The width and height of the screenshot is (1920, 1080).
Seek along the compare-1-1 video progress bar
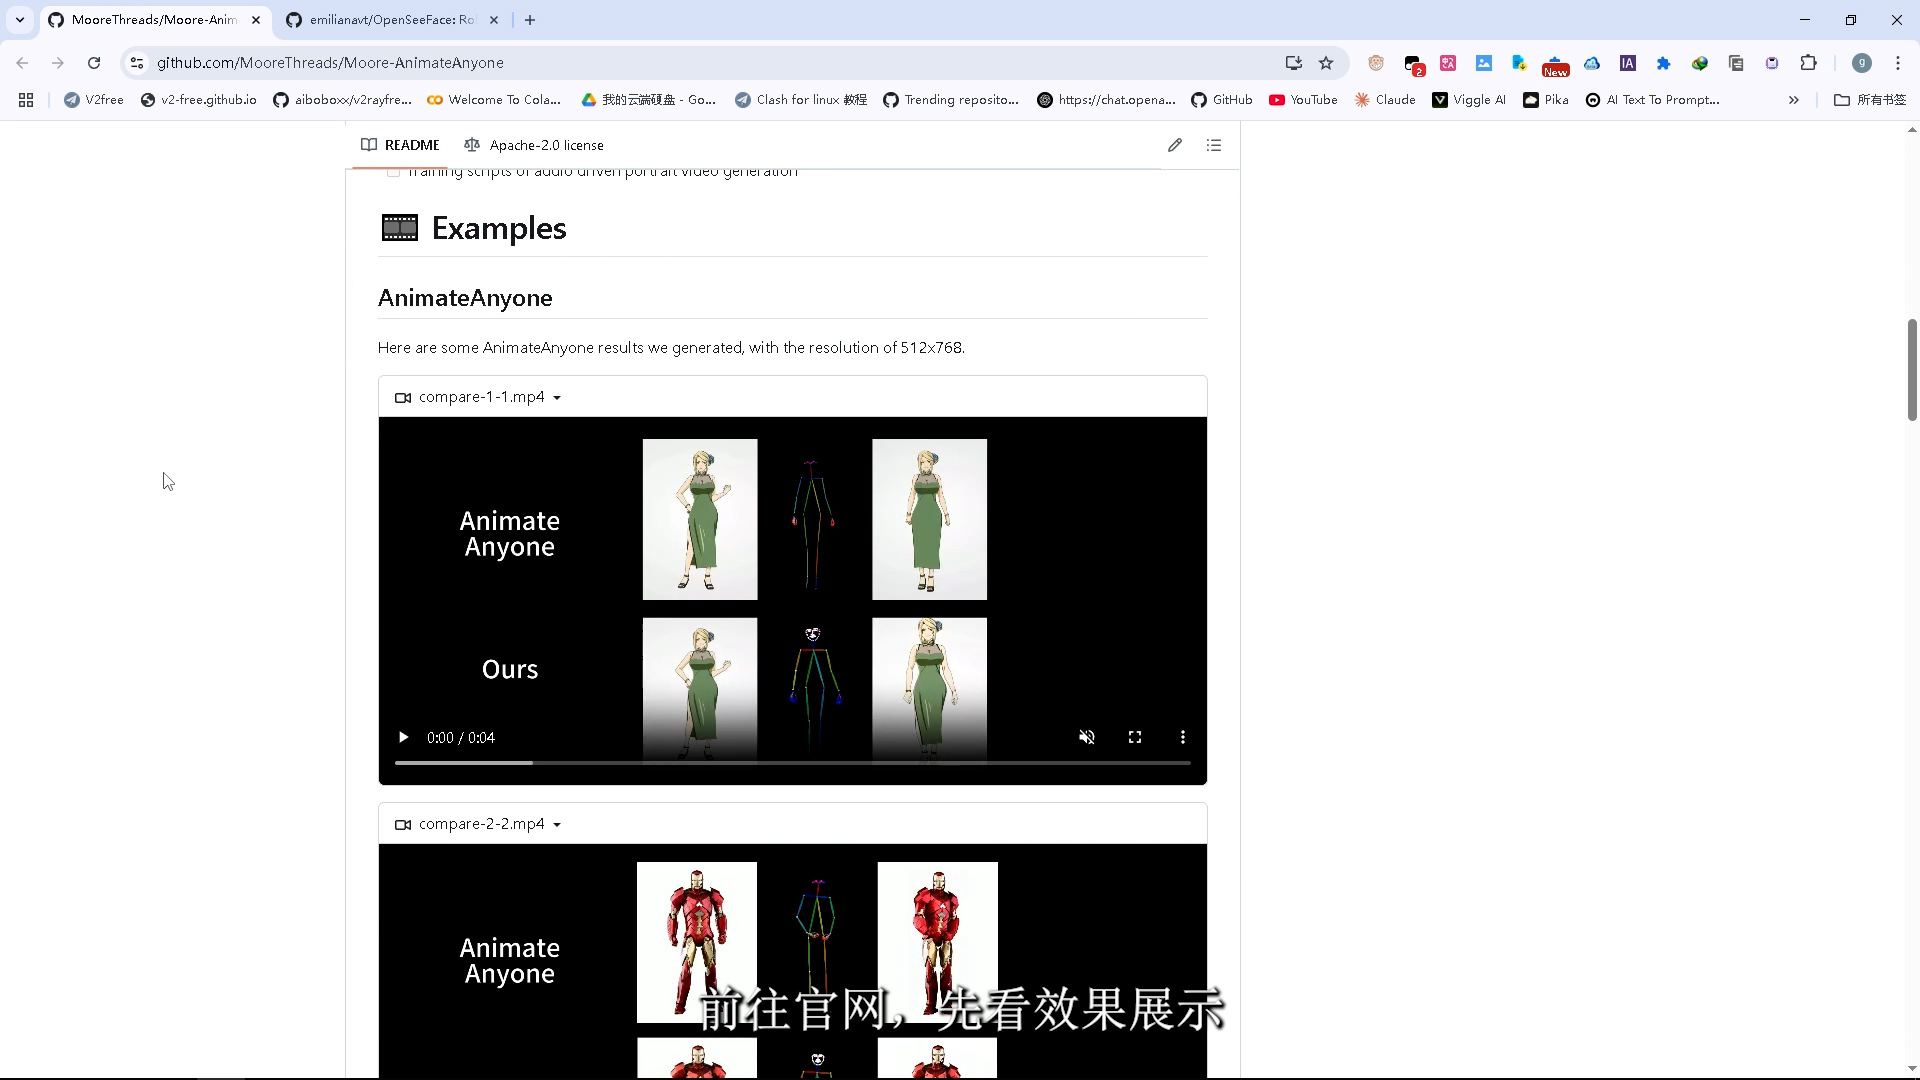792,763
